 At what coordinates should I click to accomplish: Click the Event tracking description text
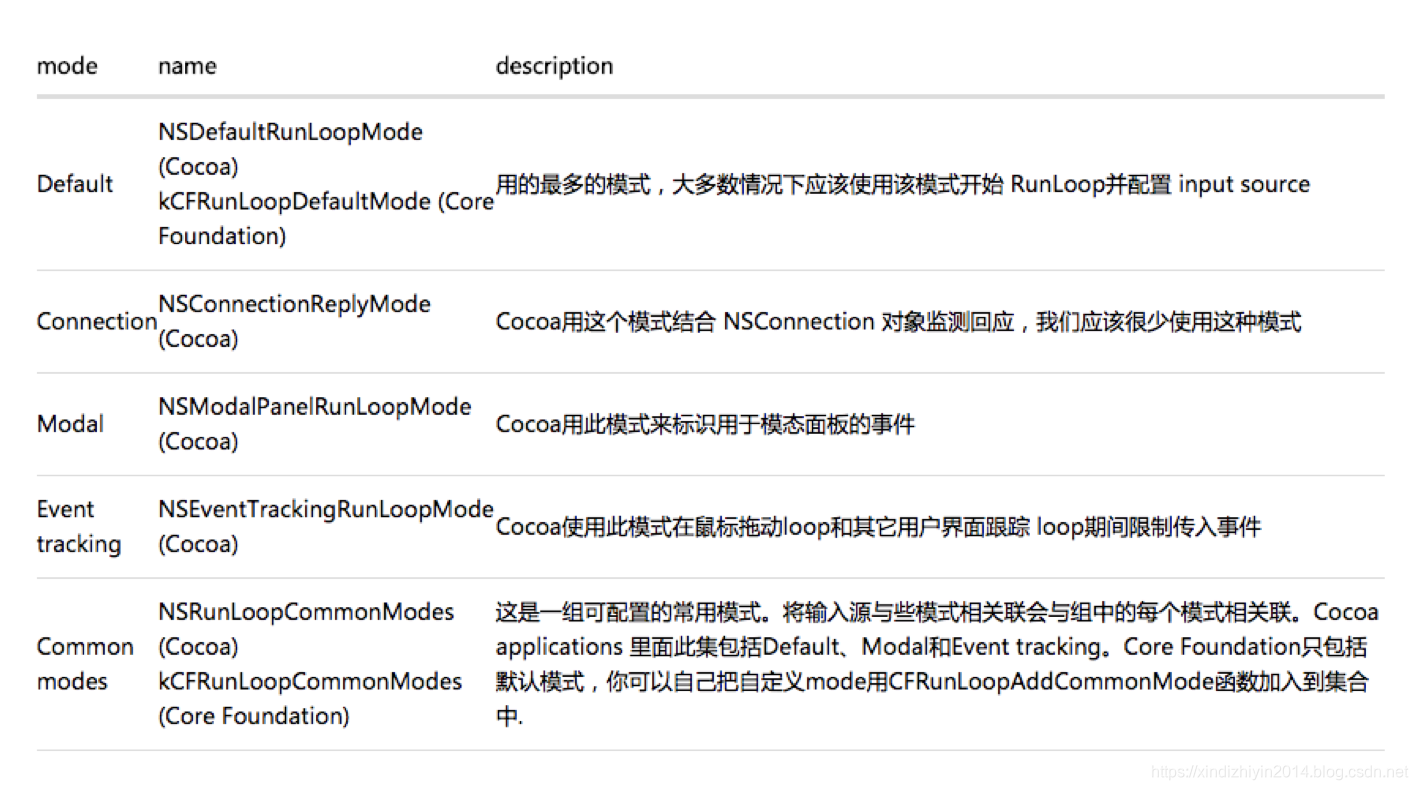pos(878,527)
